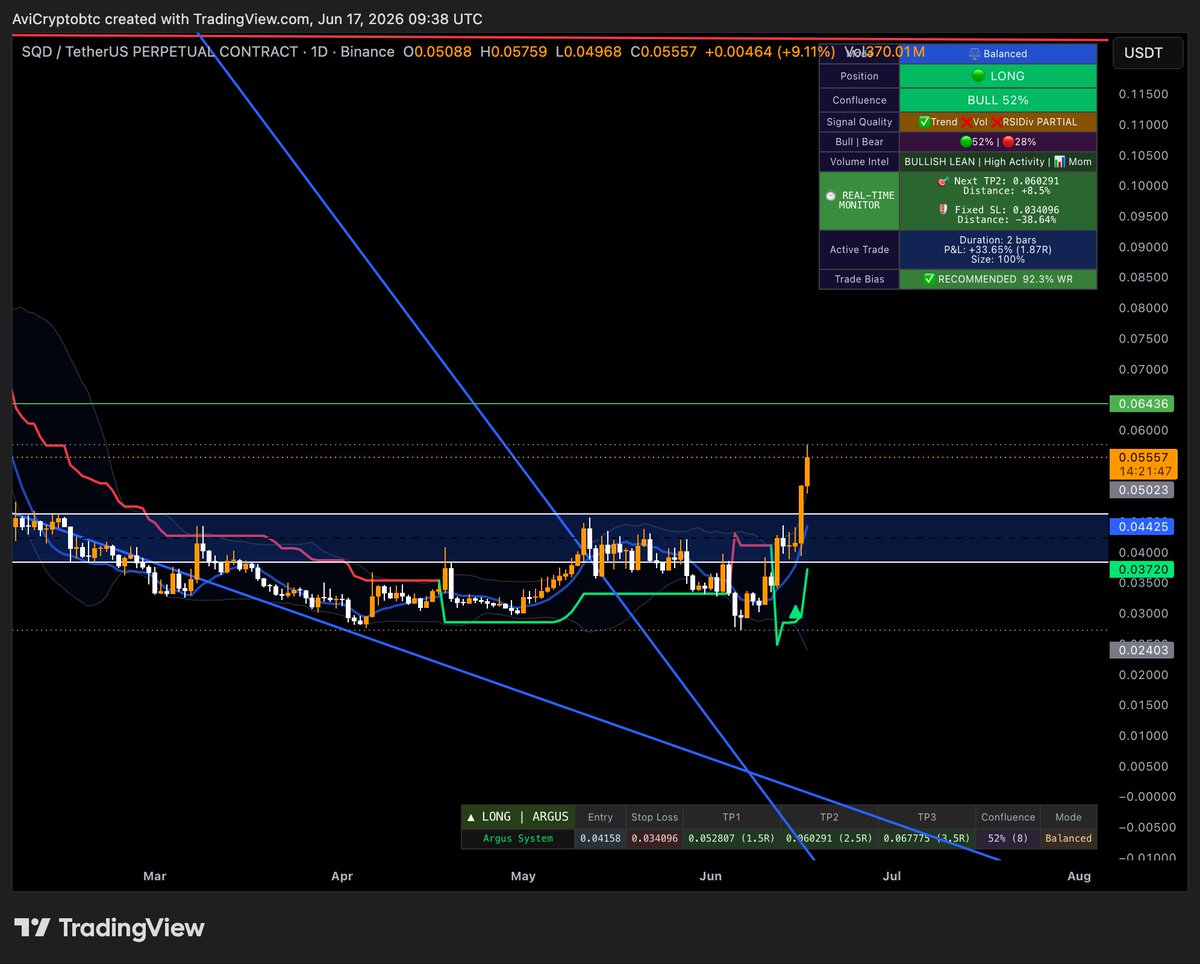Click the 52% (8) confluence cell
Viewport: 1200px width, 964px height.
1008,838
